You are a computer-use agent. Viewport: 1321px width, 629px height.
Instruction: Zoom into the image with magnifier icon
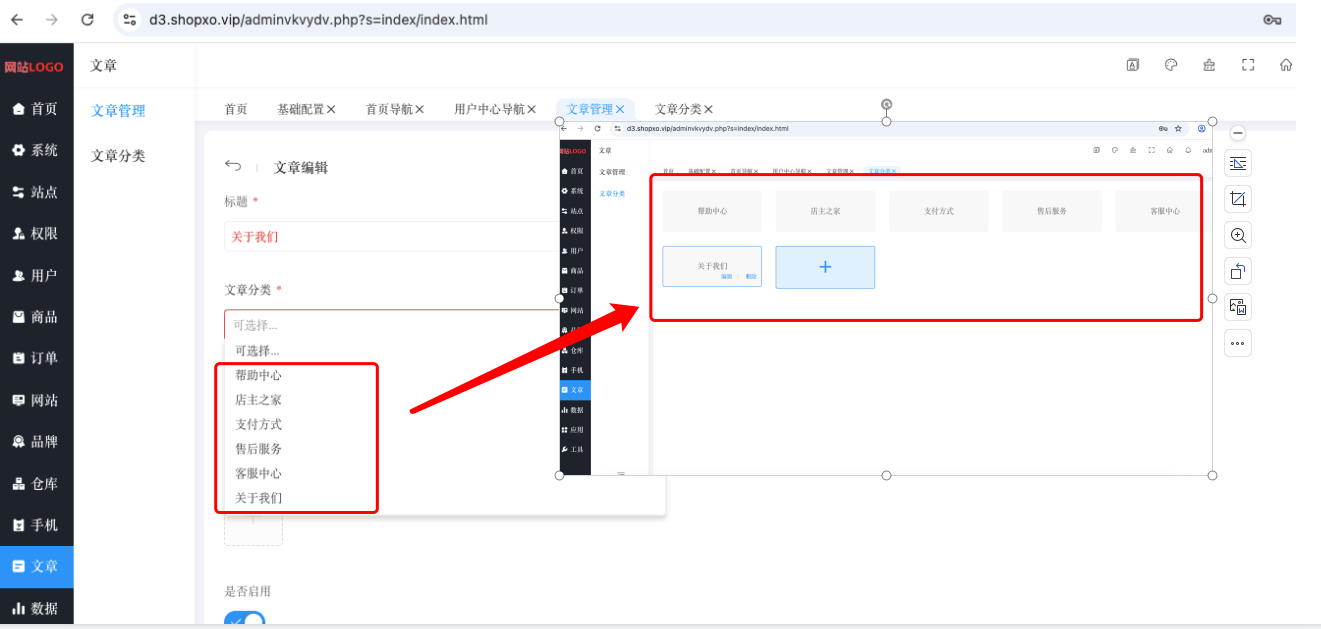coord(1238,236)
